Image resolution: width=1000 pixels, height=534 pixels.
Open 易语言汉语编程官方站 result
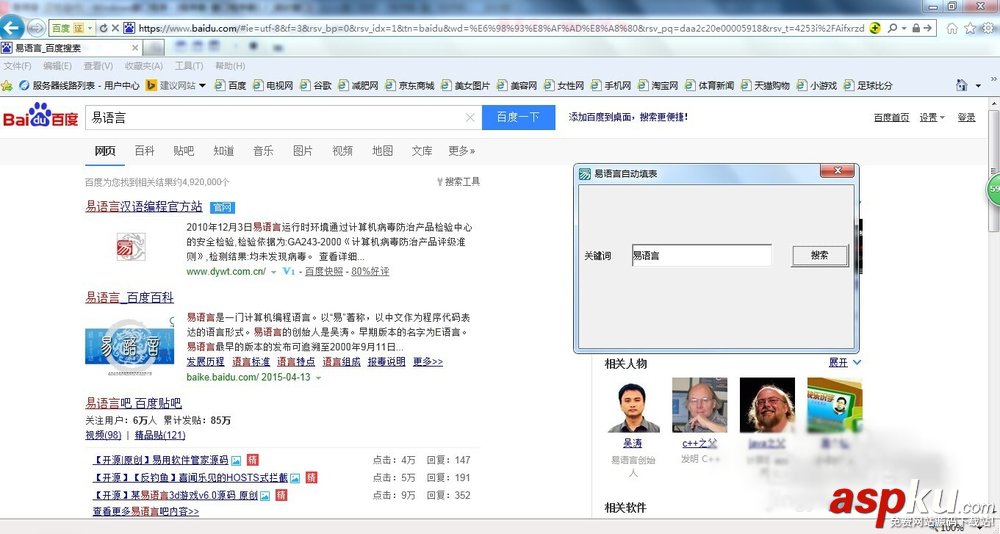tap(144, 206)
